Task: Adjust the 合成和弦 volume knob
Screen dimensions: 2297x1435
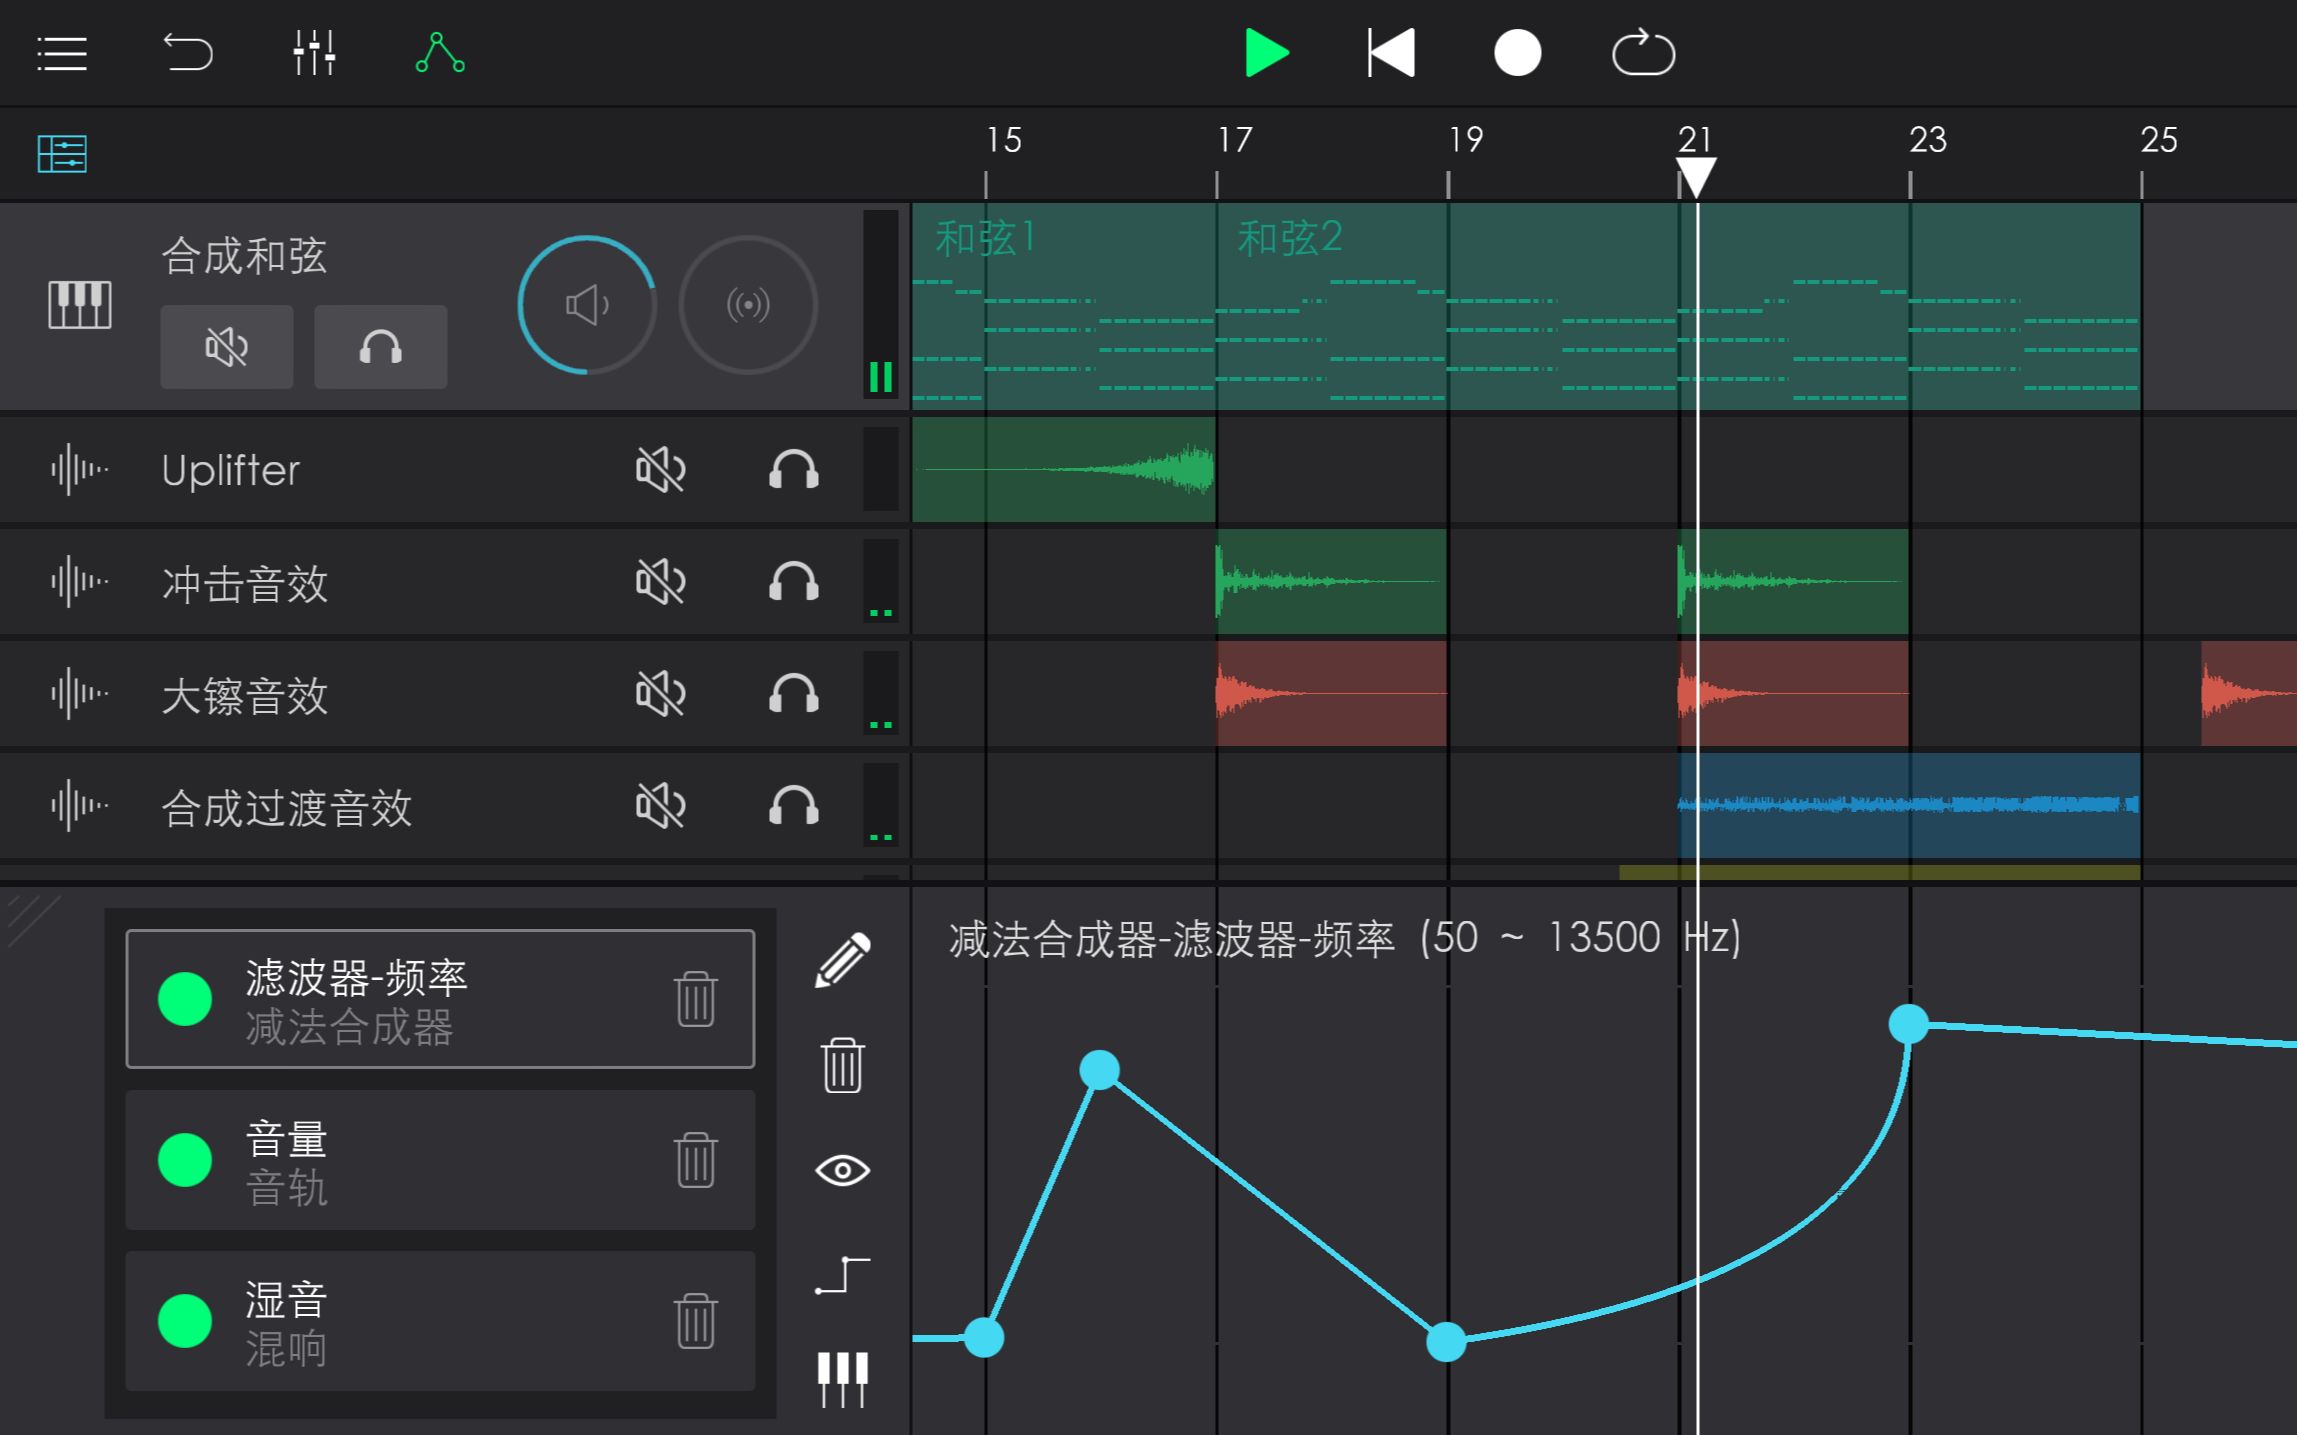Action: (x=587, y=305)
